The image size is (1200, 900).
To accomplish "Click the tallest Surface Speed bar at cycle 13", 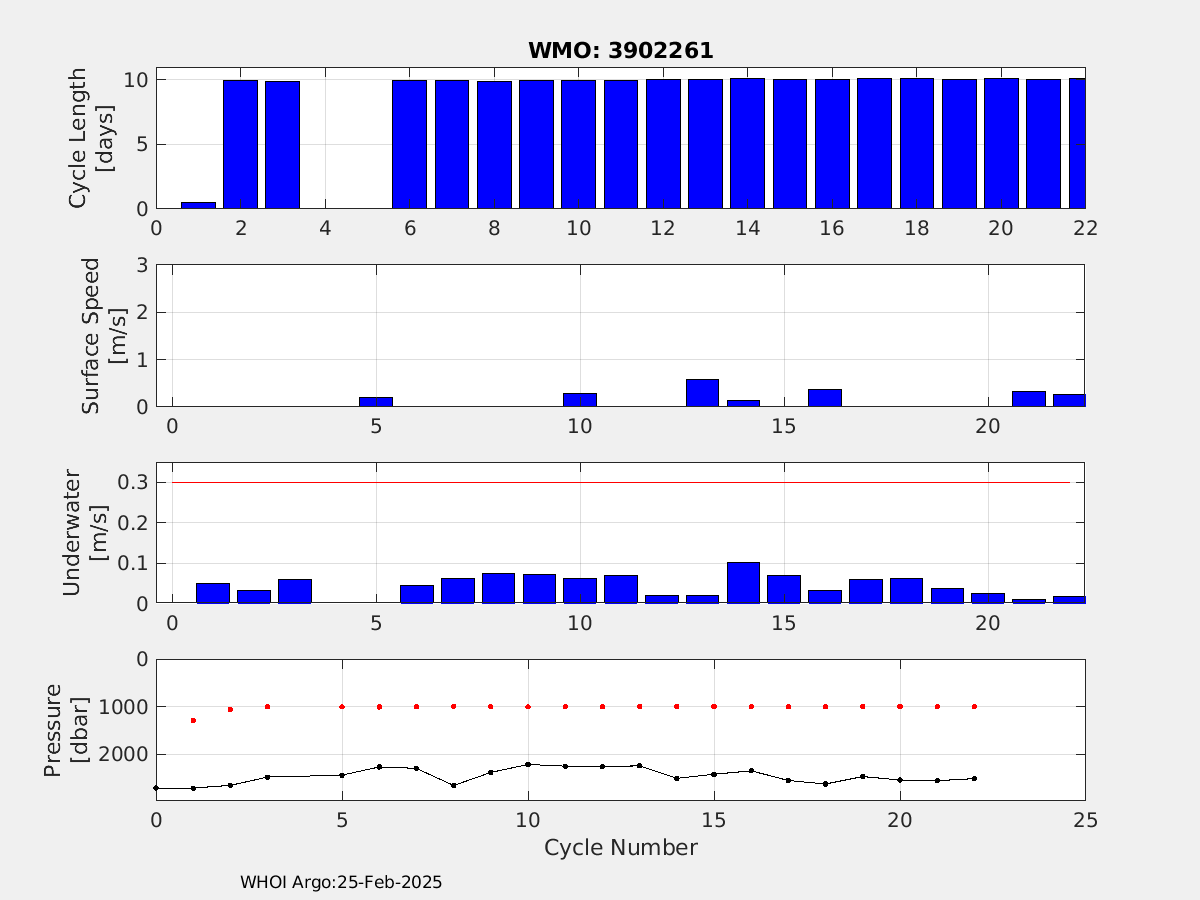I will [x=702, y=393].
